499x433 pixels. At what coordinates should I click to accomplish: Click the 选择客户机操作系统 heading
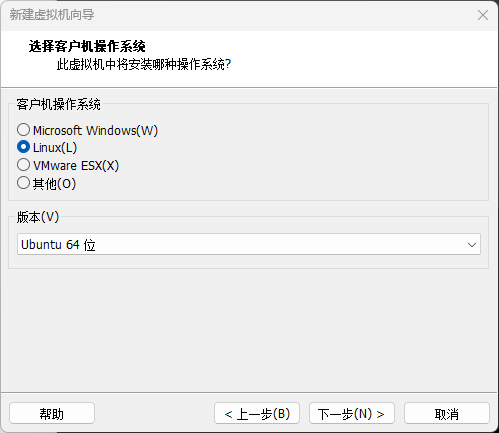click(x=87, y=46)
